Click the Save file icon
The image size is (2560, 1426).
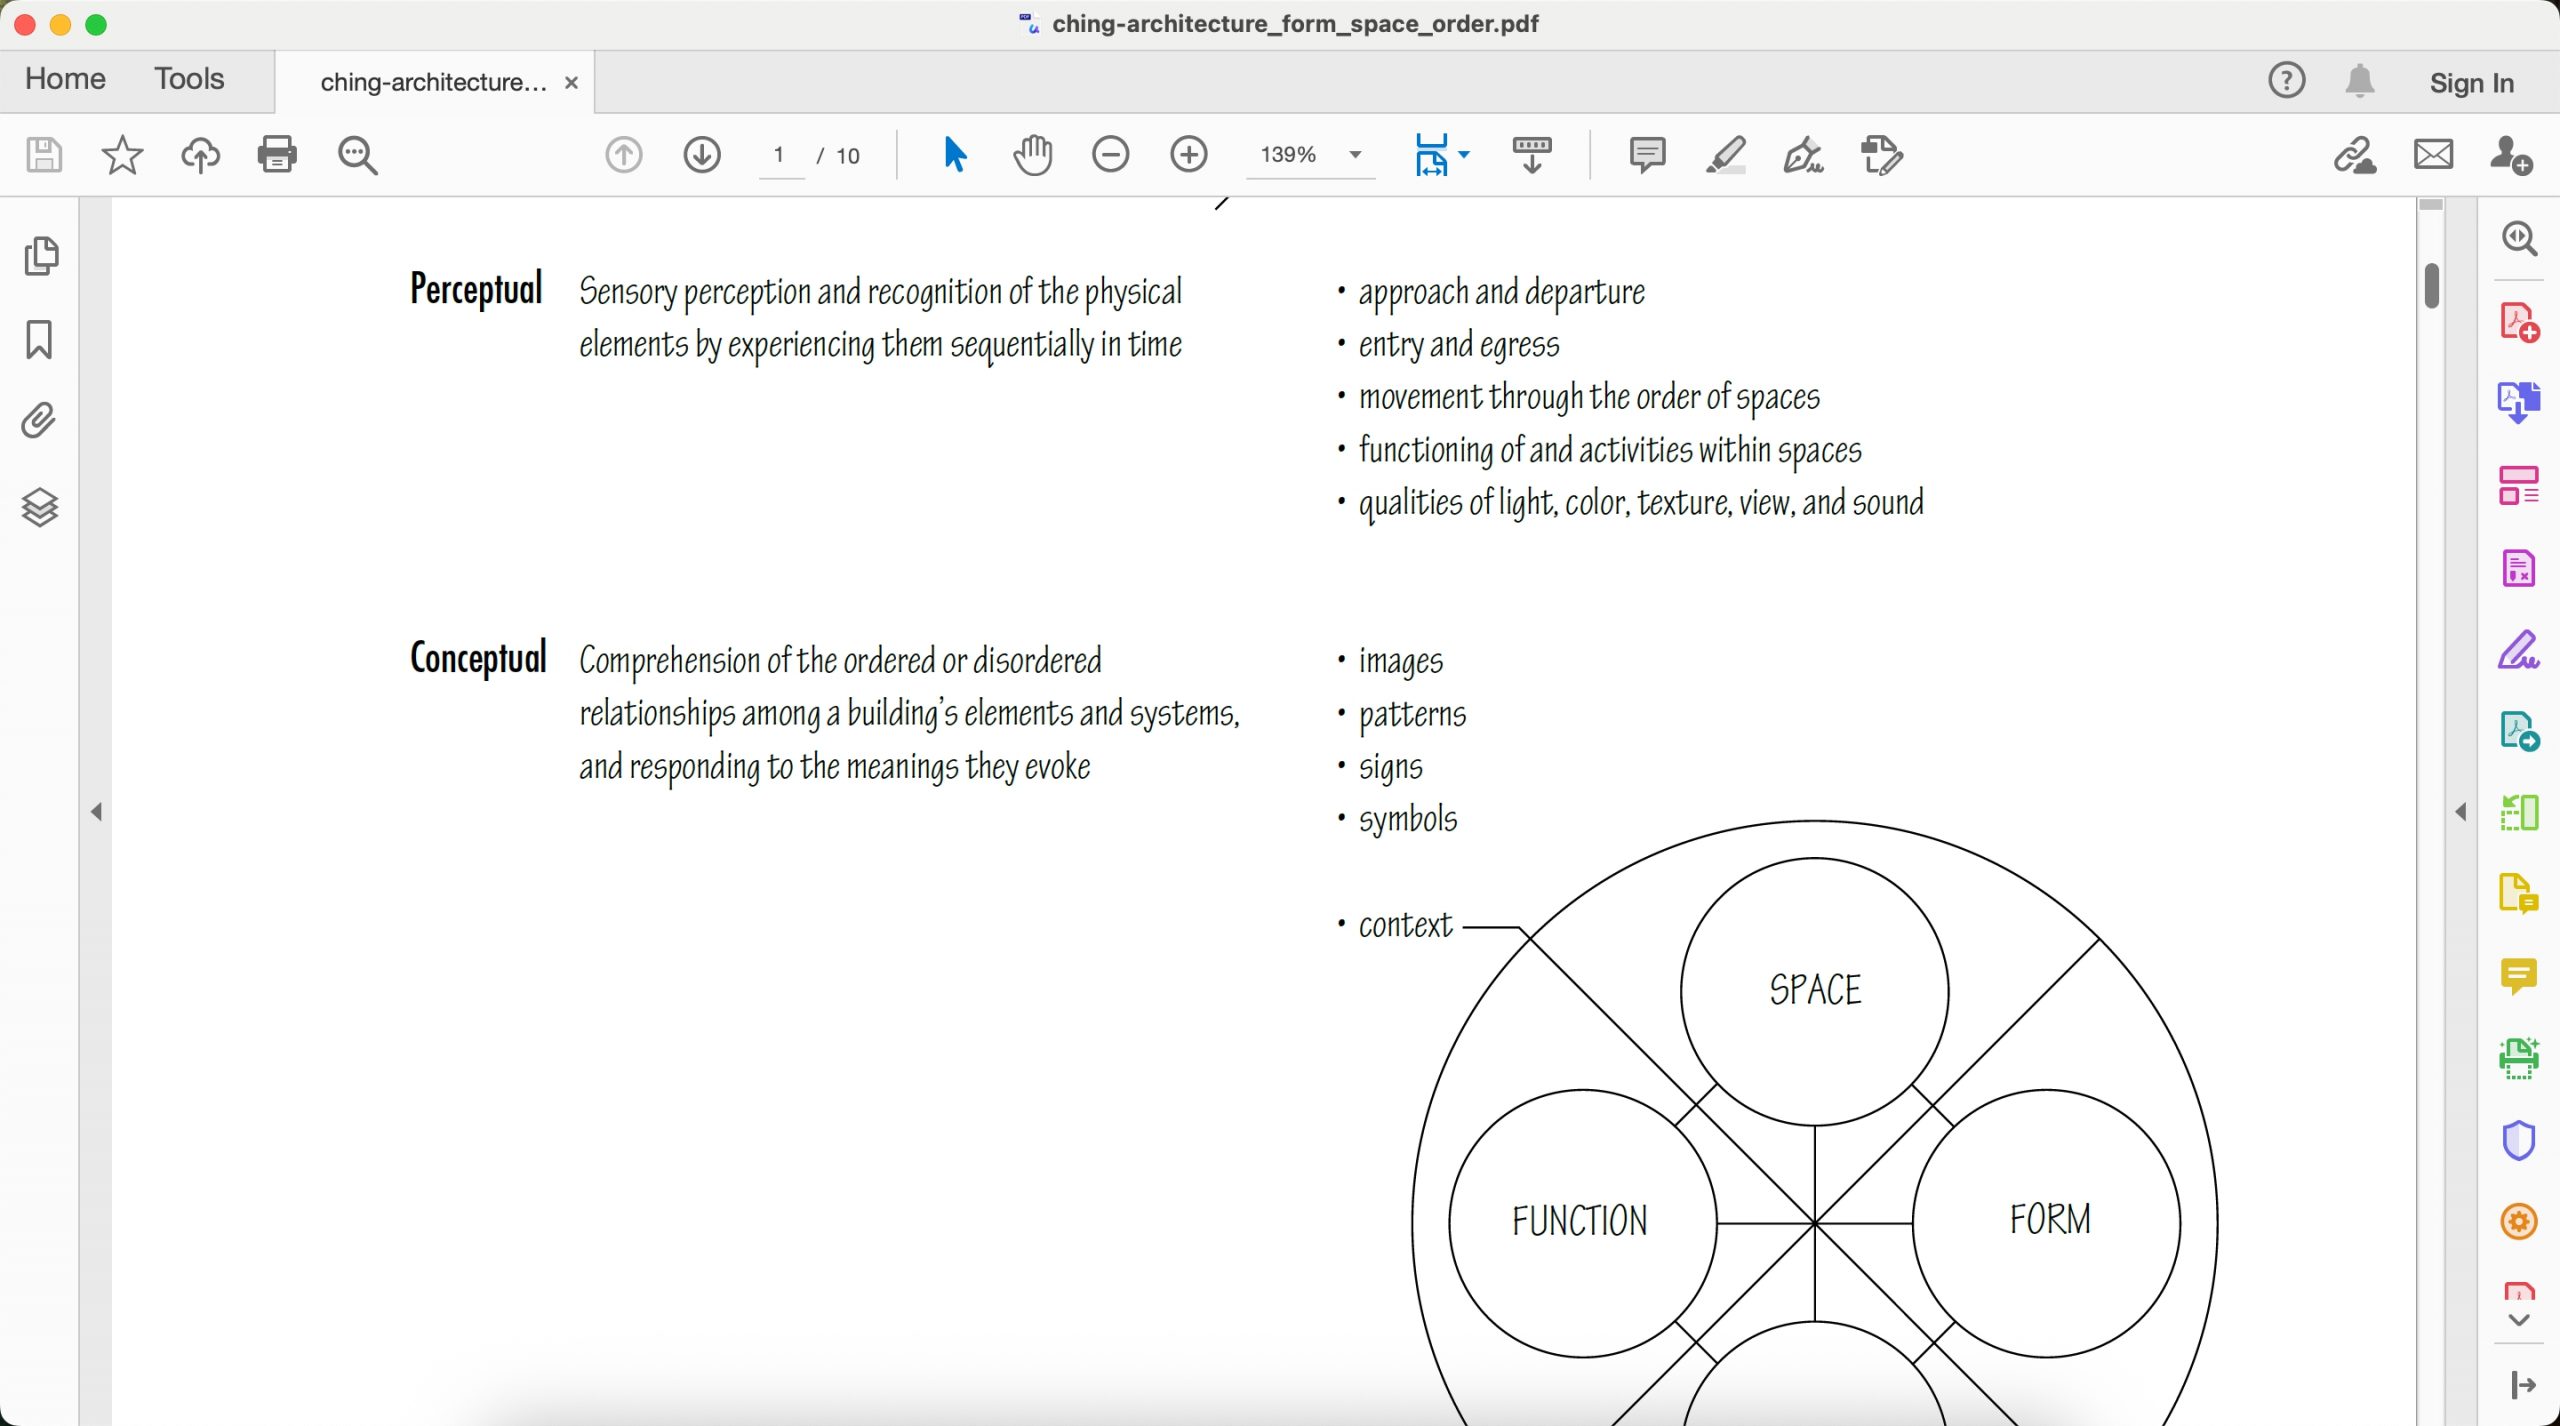click(x=44, y=155)
